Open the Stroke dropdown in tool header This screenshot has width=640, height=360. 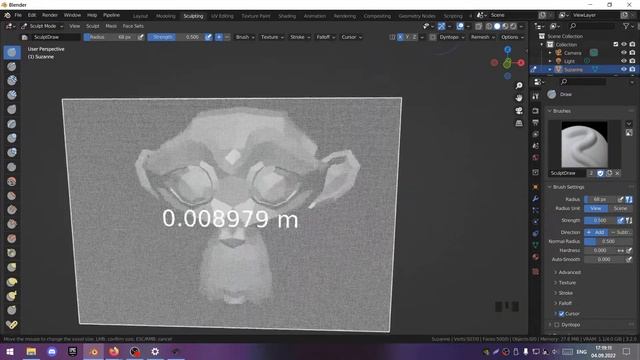coord(300,37)
